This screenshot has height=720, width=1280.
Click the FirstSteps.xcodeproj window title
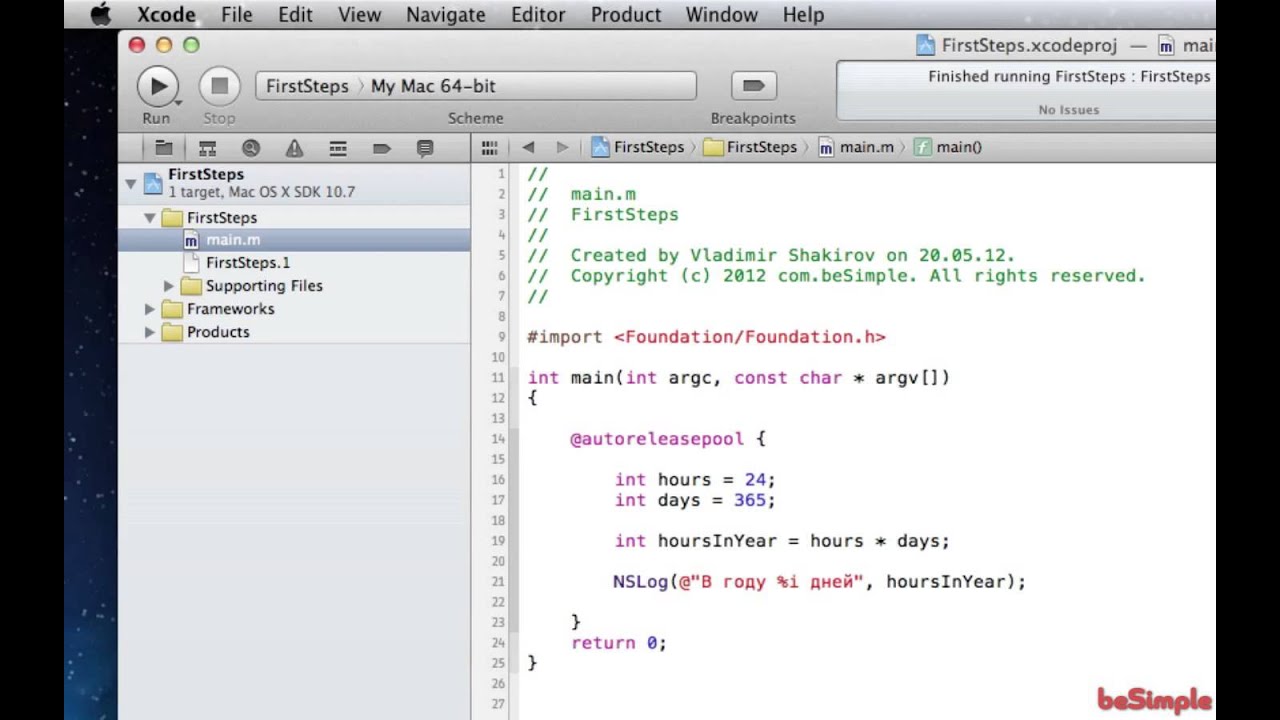coord(1029,45)
